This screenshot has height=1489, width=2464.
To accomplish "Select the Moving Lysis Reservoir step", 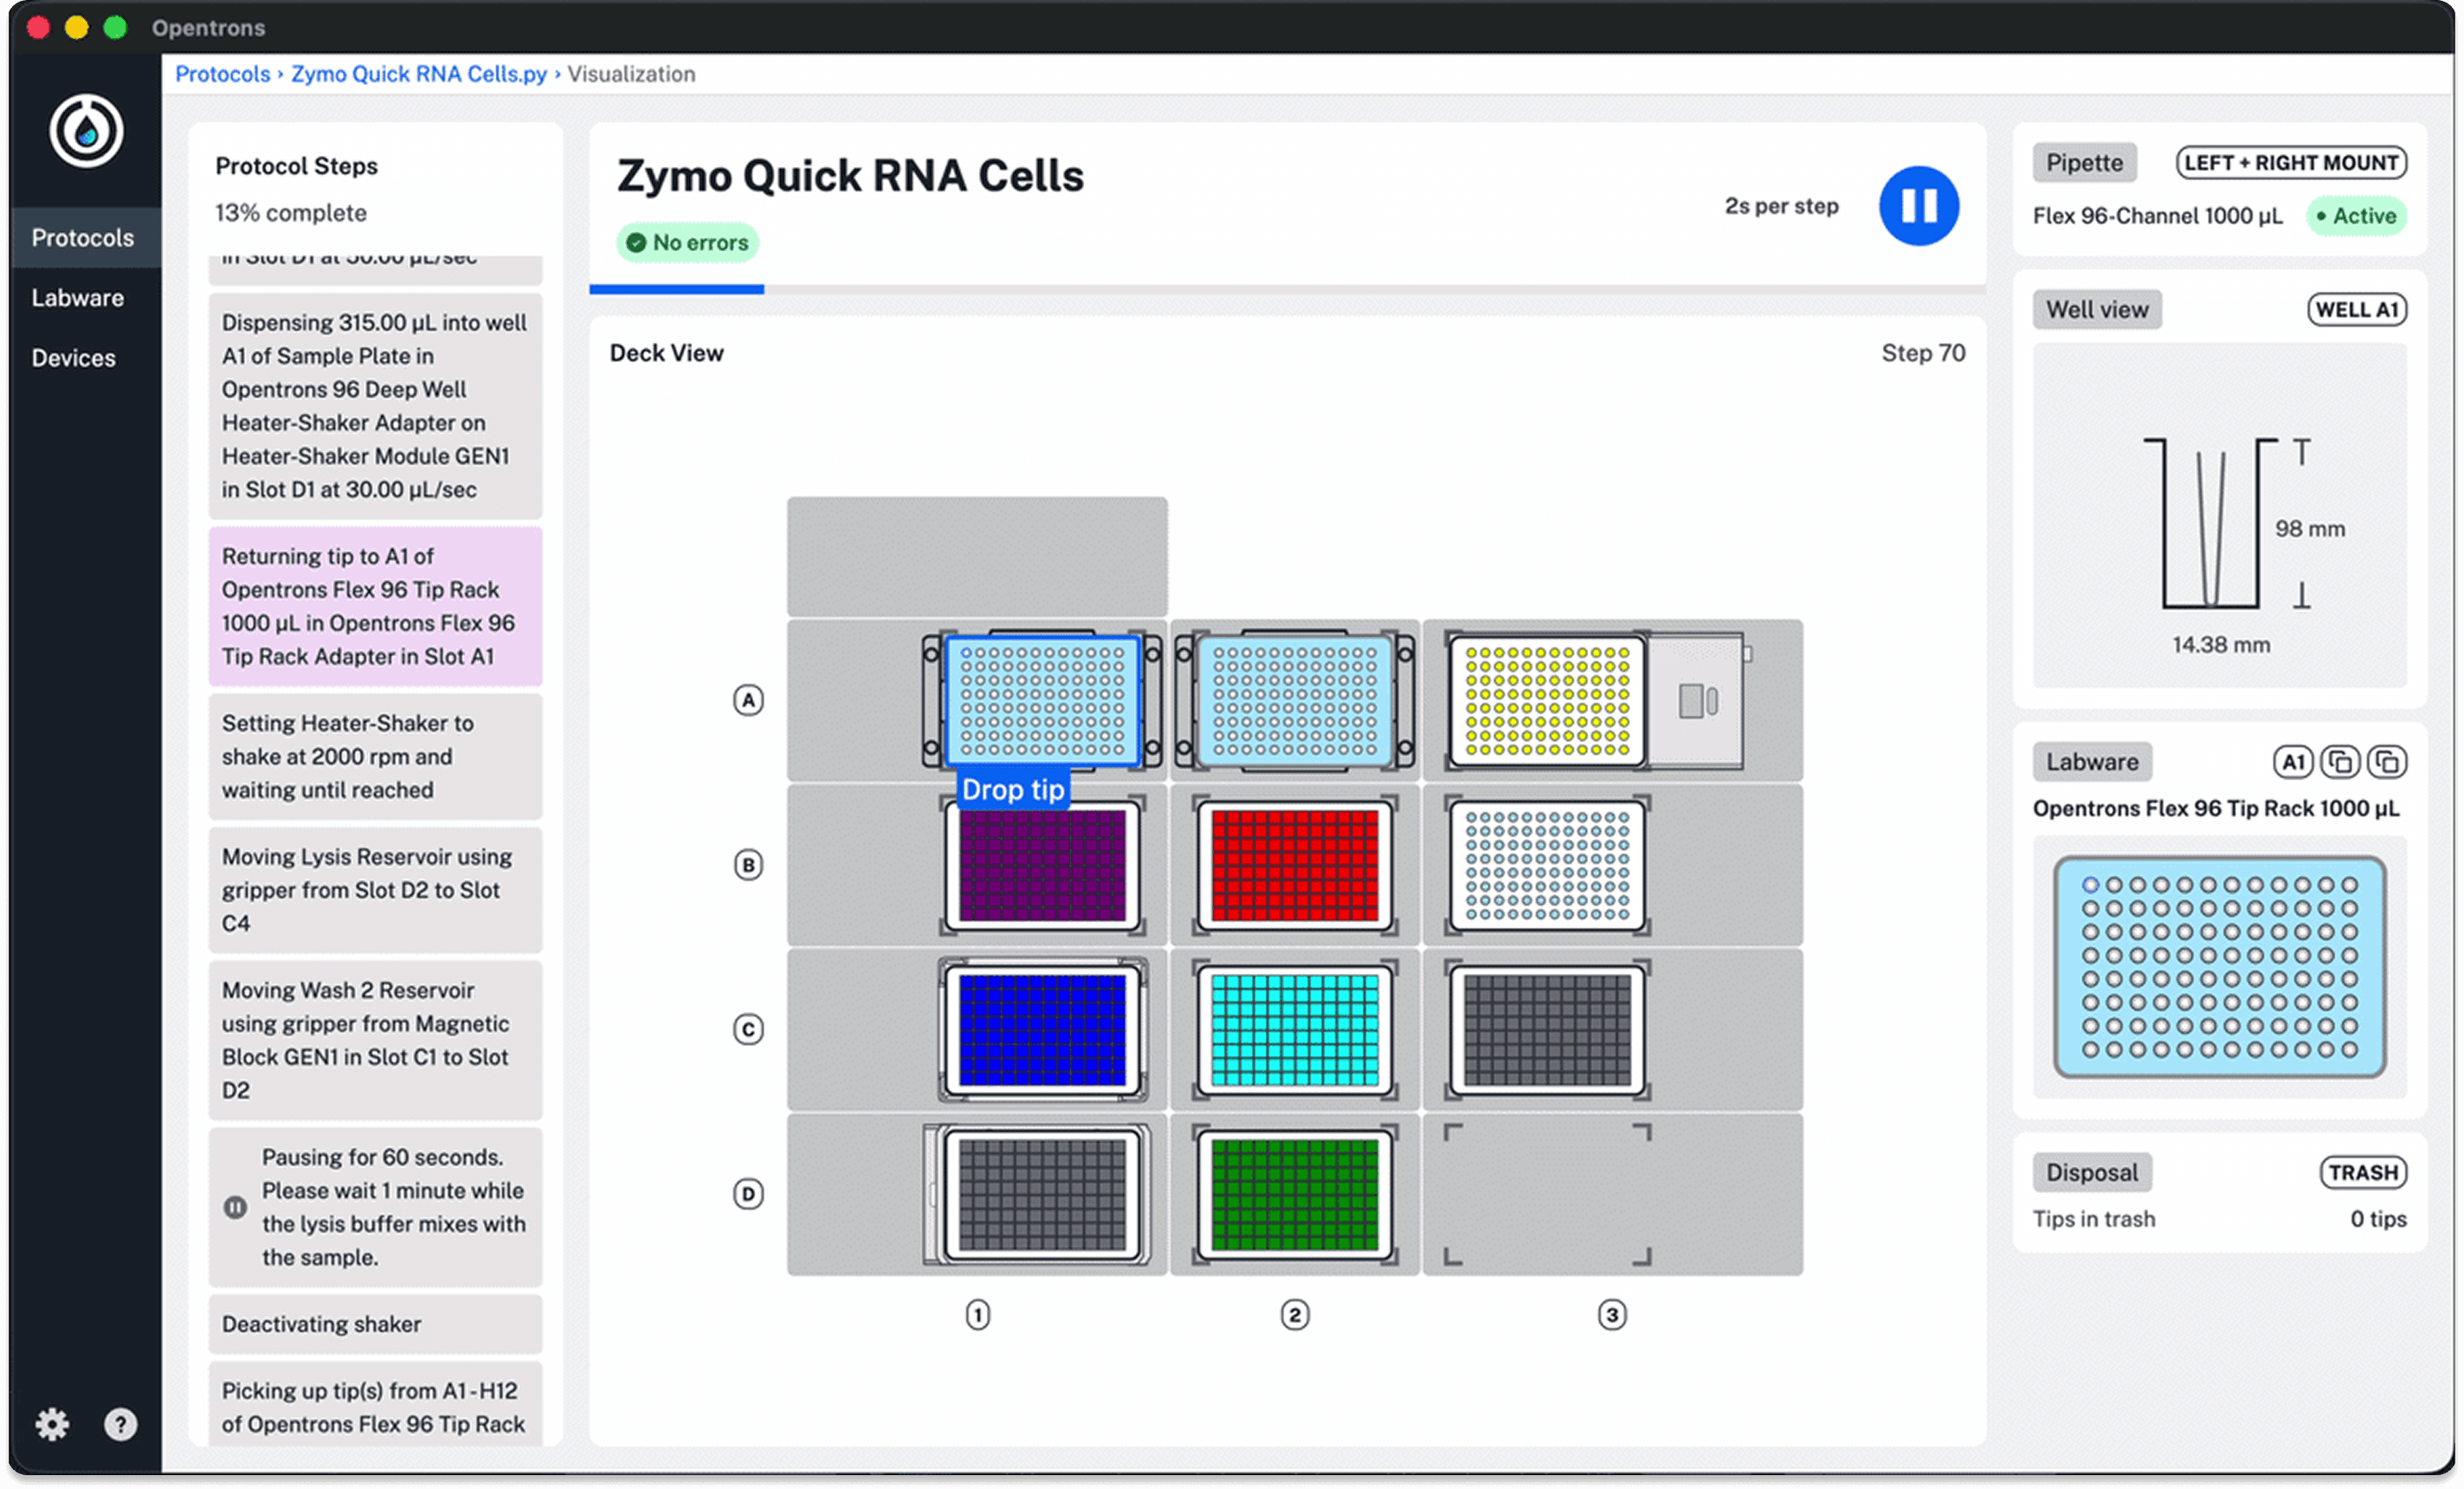I will click(x=375, y=891).
